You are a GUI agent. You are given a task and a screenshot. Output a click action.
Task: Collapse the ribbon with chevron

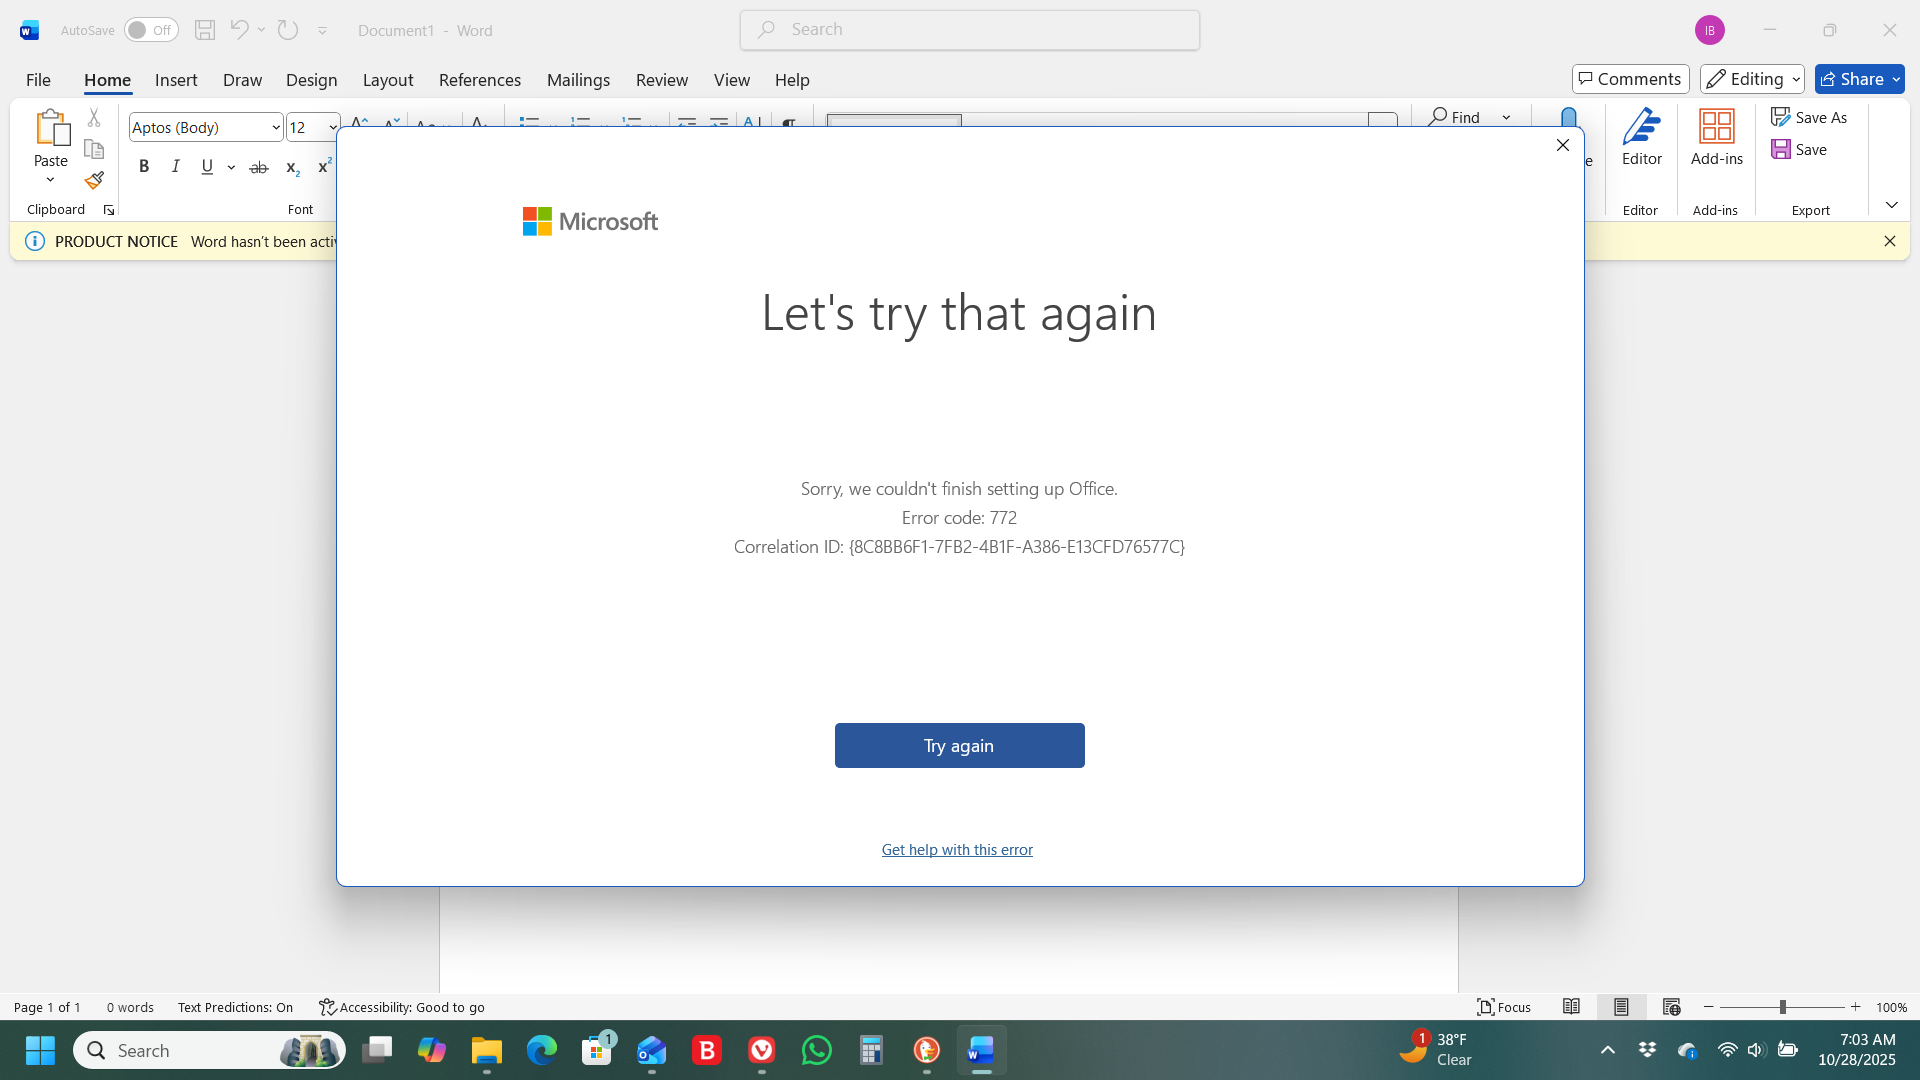pos(1892,205)
